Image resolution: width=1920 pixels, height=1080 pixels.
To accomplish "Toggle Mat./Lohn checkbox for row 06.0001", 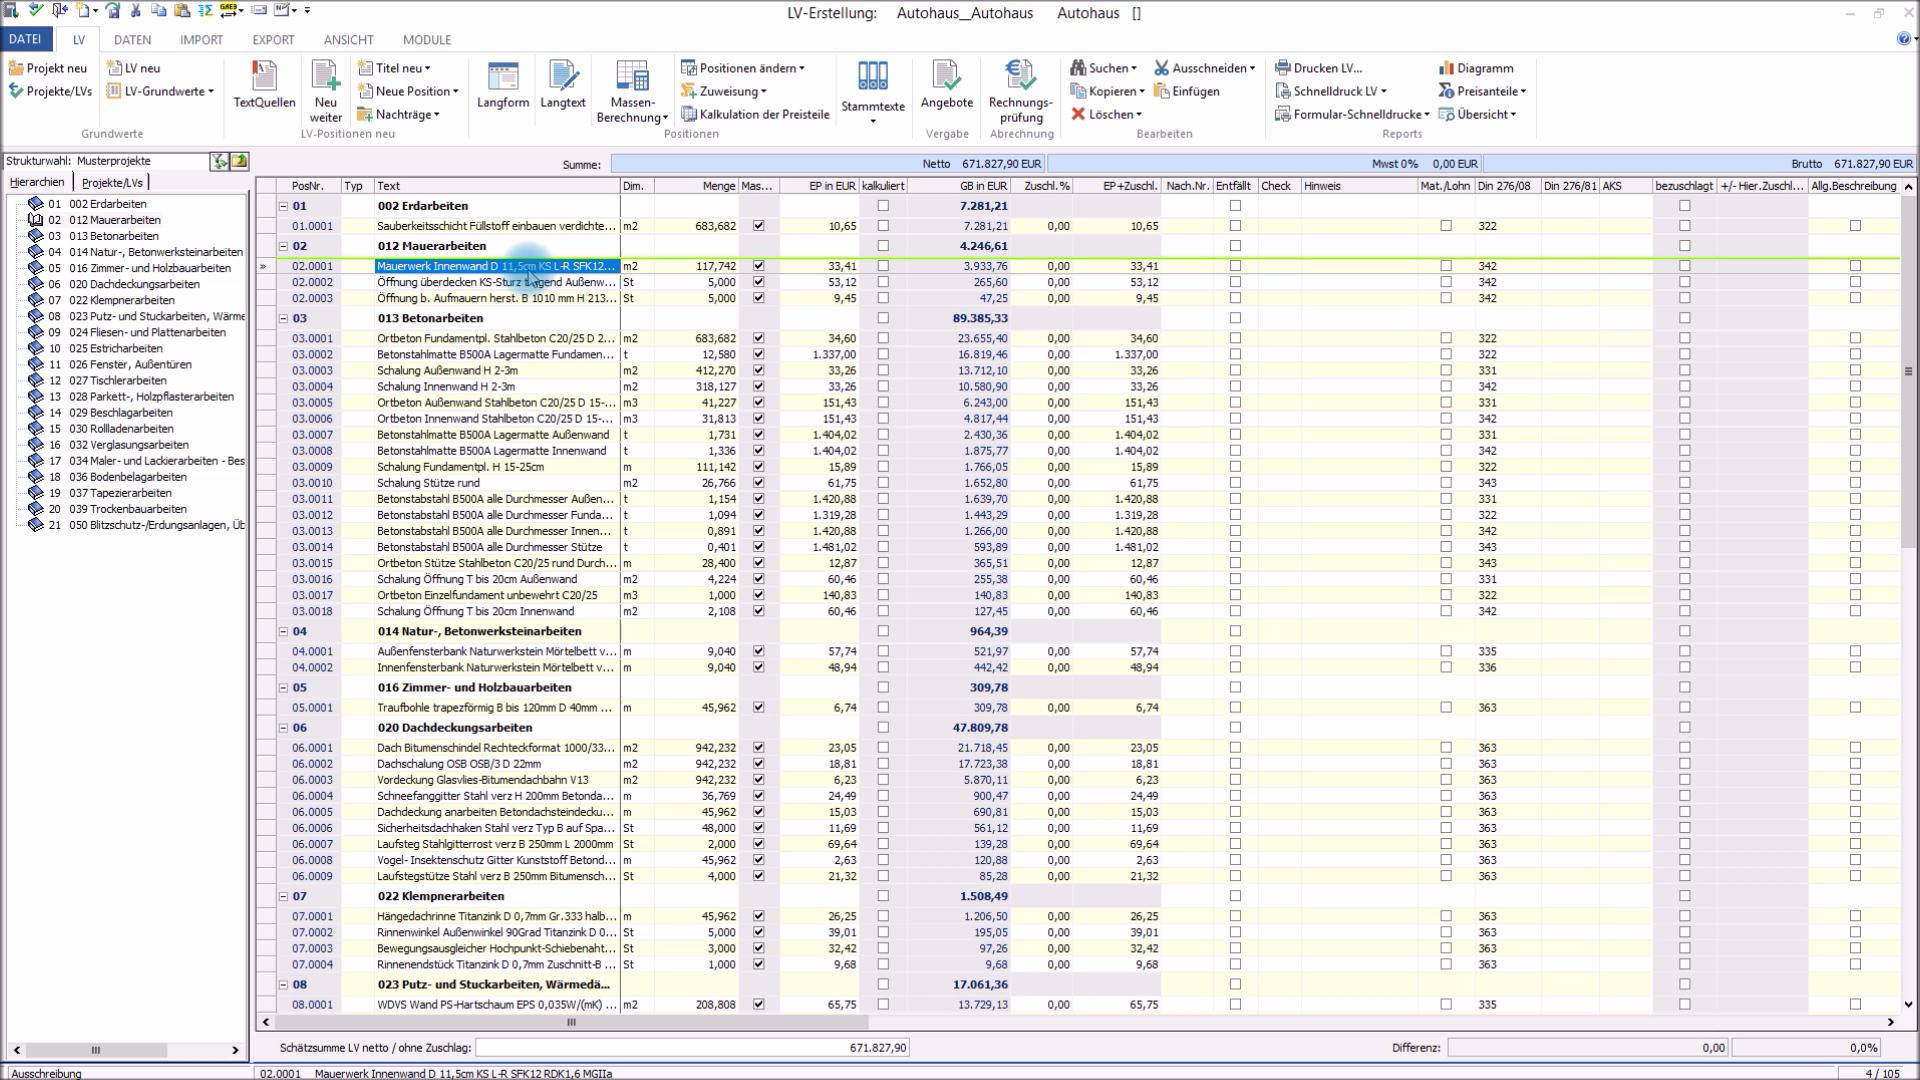I will click(1446, 747).
